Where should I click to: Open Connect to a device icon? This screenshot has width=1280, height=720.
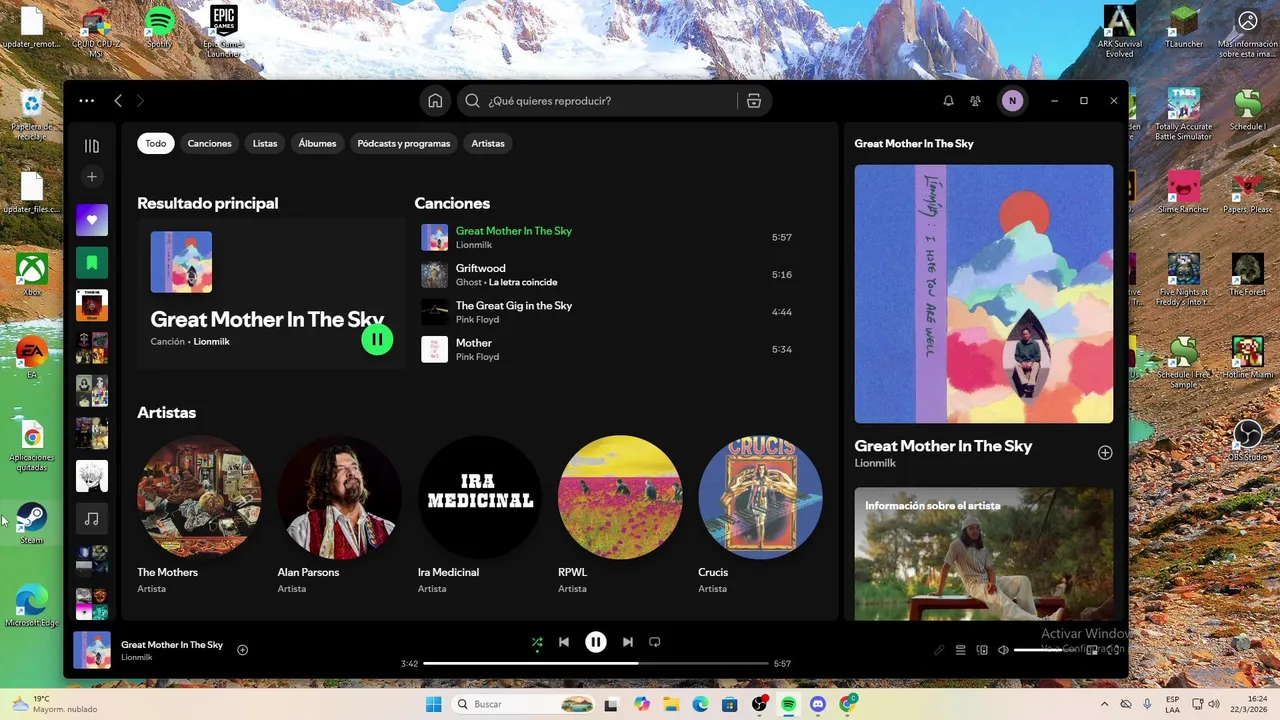click(x=982, y=650)
